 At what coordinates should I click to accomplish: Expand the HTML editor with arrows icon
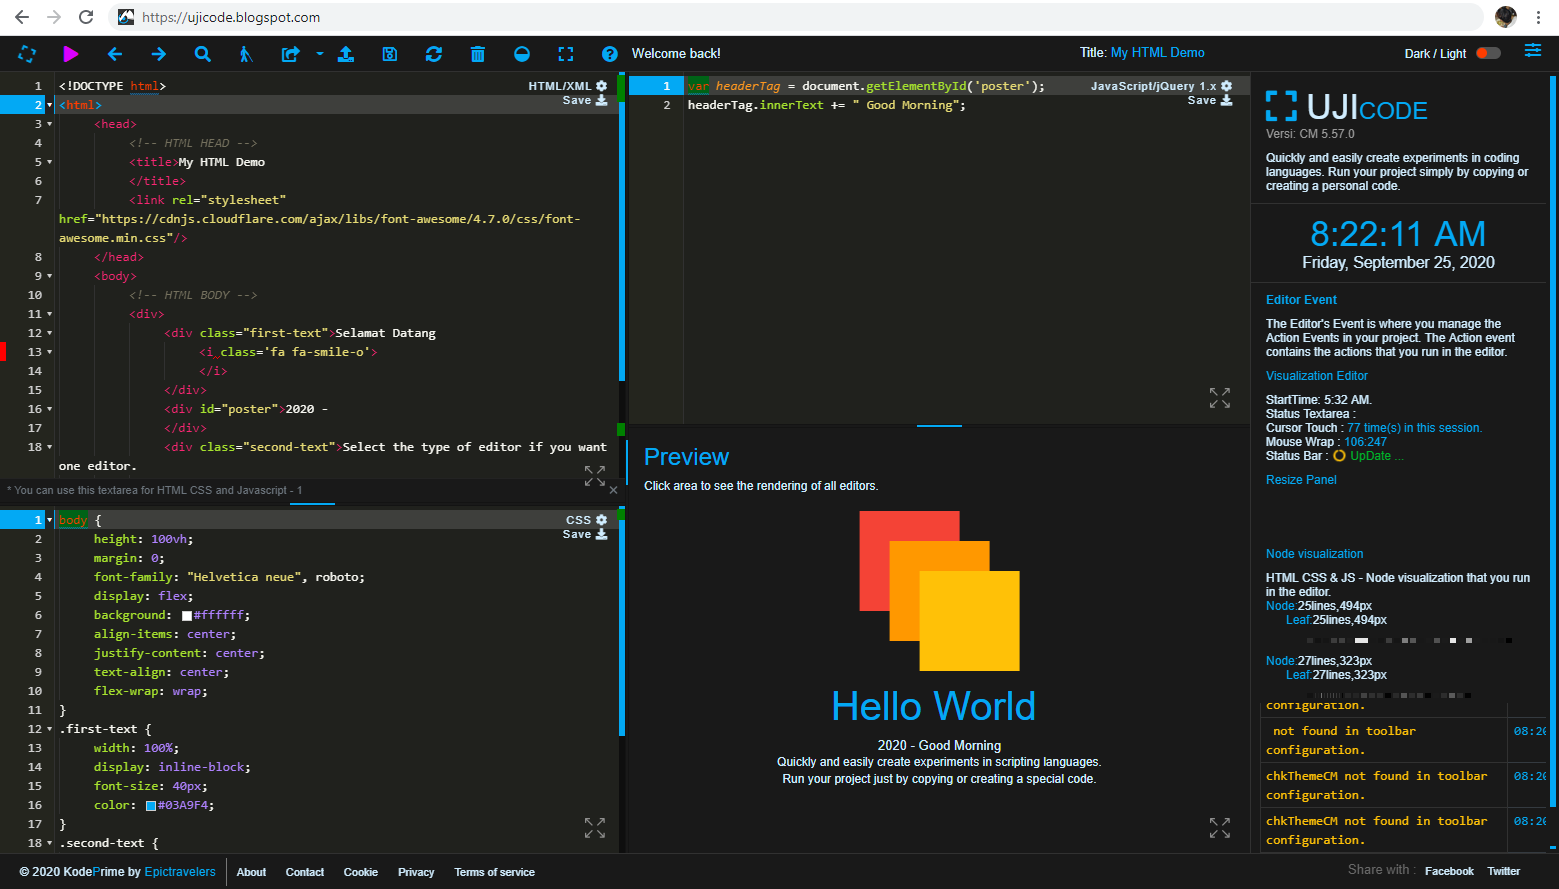pos(595,476)
